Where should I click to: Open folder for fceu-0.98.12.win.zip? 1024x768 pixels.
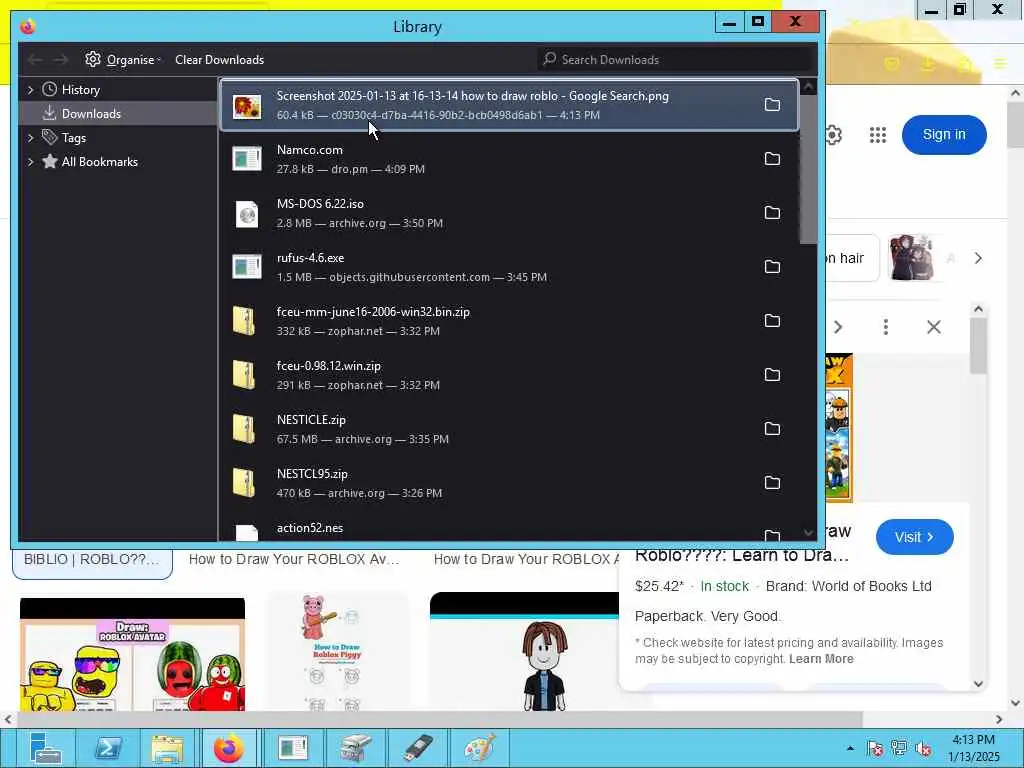click(772, 375)
